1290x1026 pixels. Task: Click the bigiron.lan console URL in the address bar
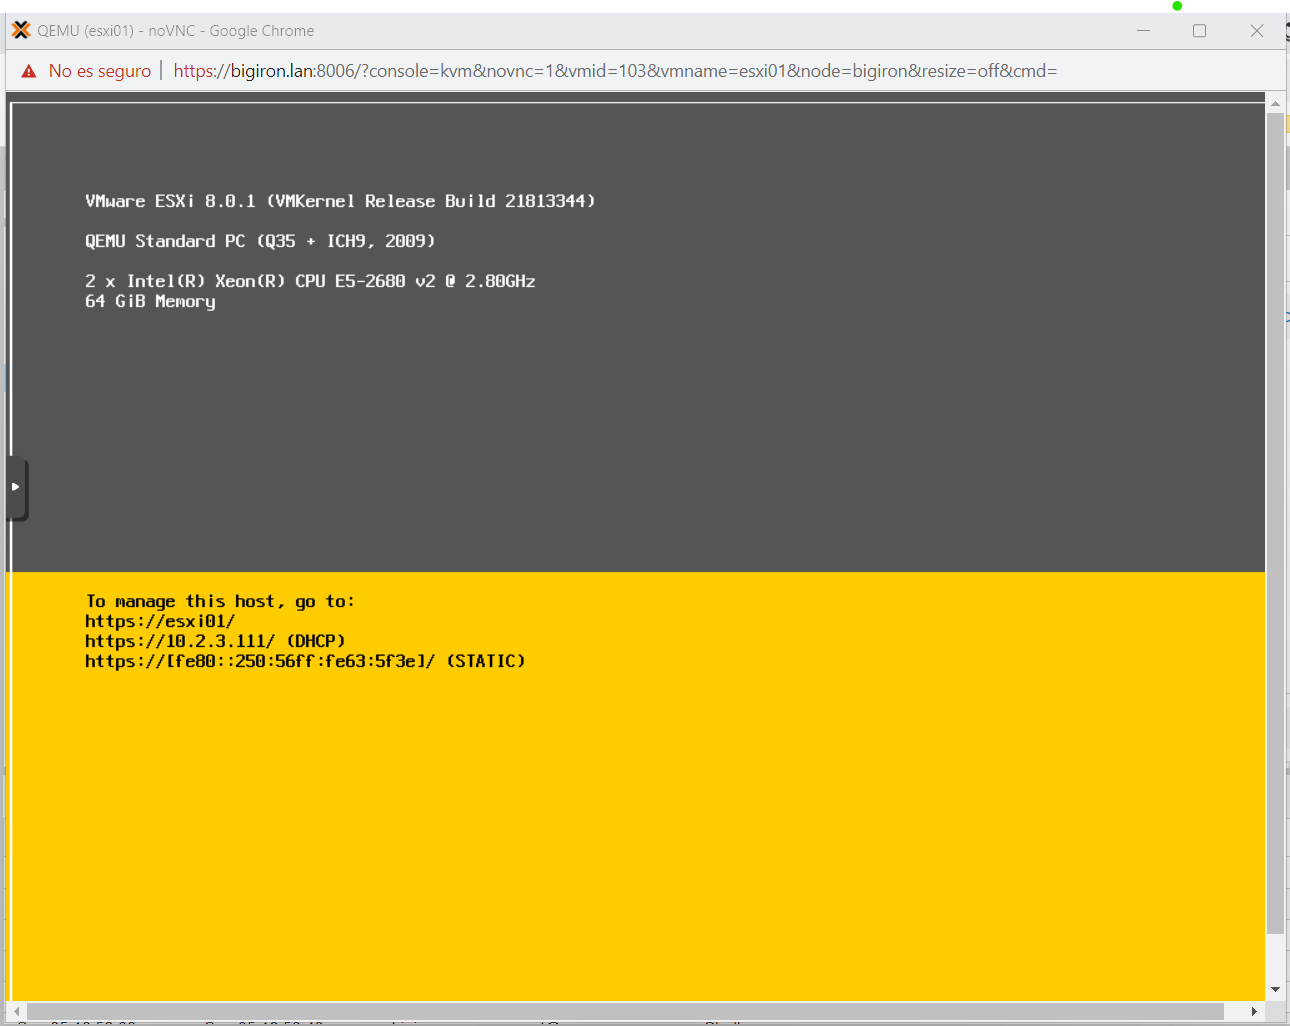pos(615,71)
